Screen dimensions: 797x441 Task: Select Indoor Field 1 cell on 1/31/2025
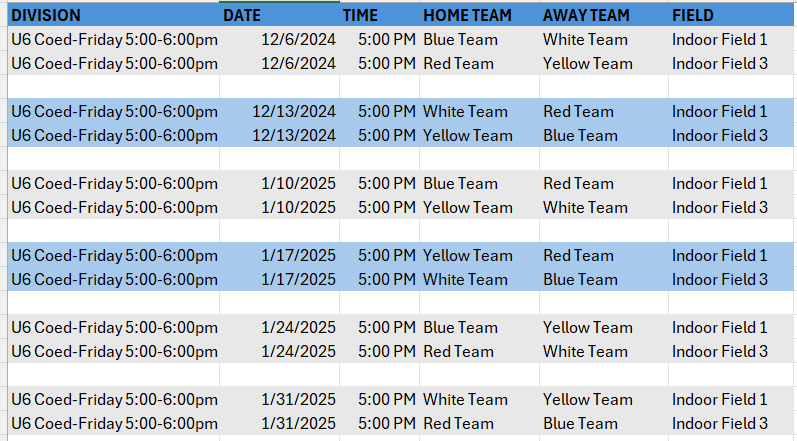pyautogui.click(x=732, y=399)
